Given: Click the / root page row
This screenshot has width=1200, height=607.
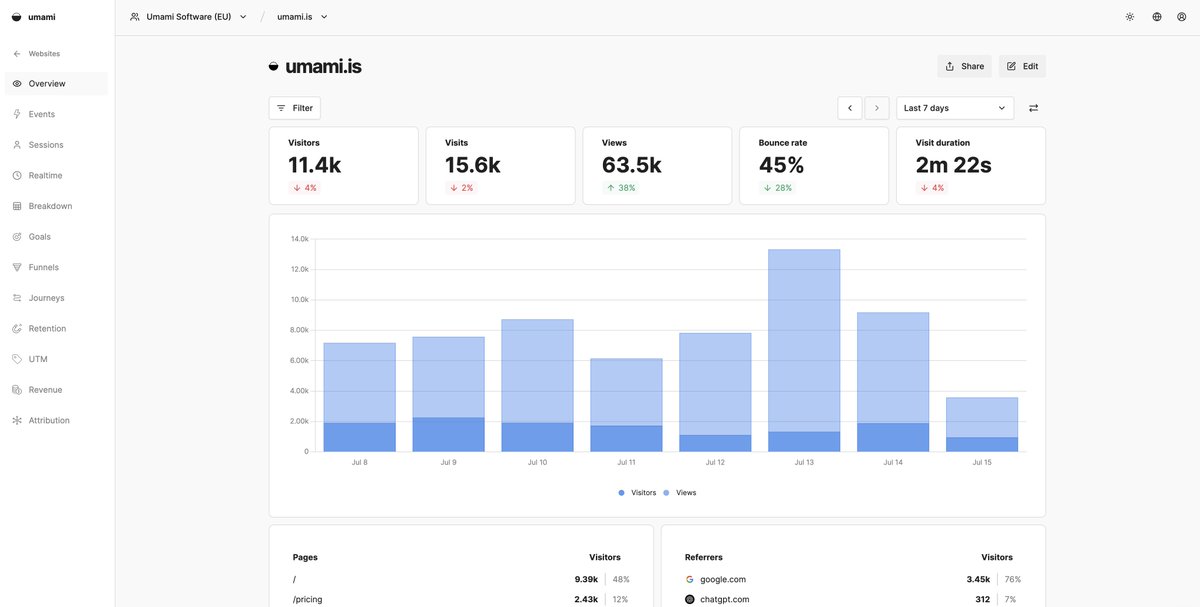Looking at the screenshot, I should click(461, 579).
